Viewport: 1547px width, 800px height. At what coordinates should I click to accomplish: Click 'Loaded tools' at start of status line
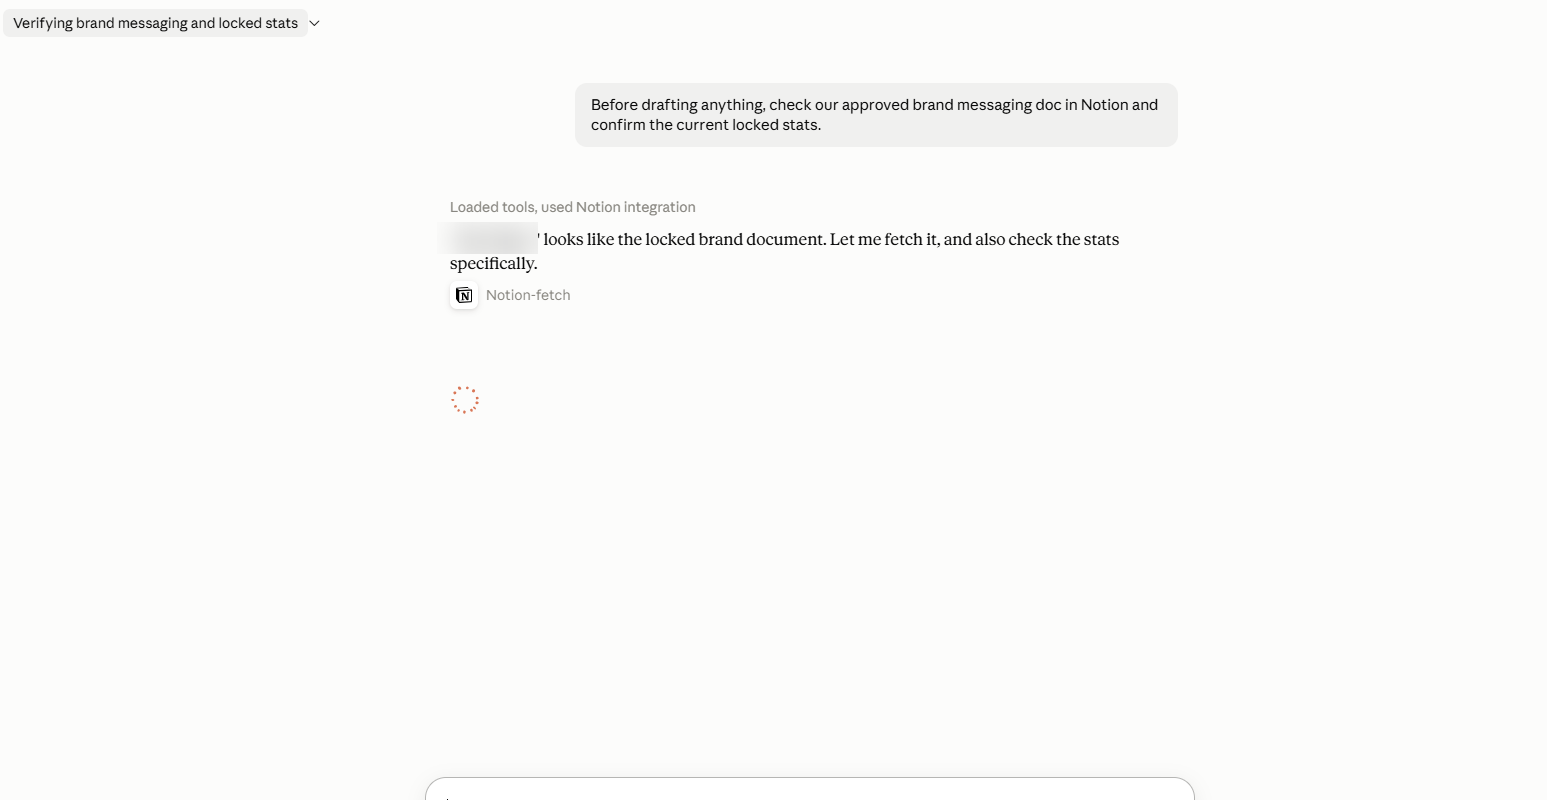[493, 207]
